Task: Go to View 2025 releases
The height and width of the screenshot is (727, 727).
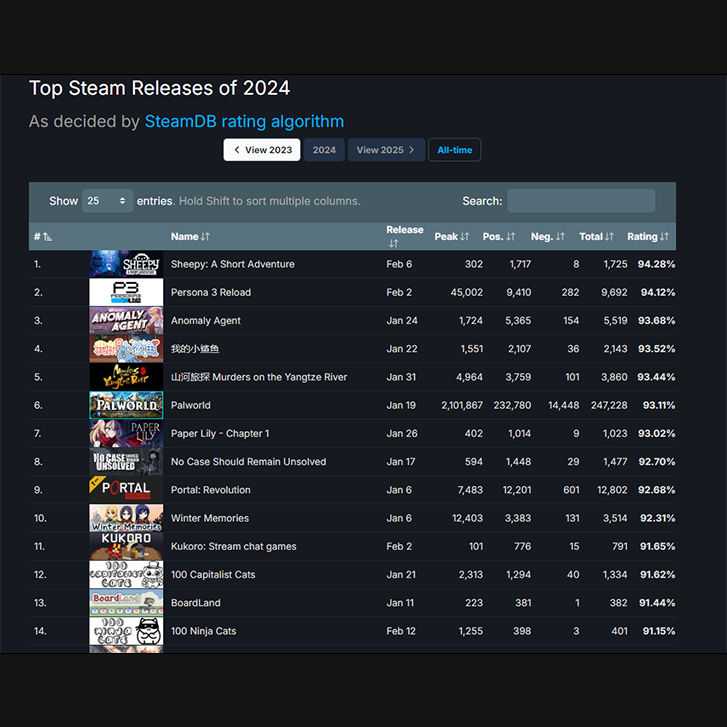Action: 386,150
